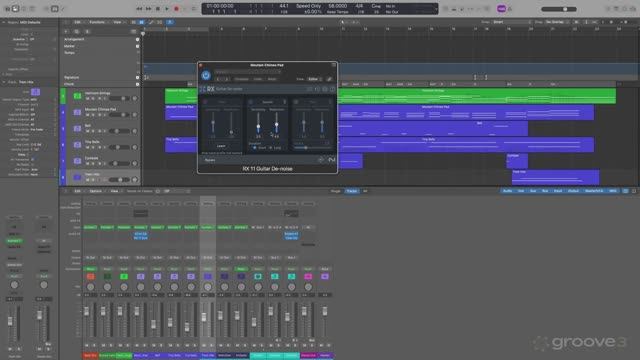Select the Long radio option in the RX plugin

pos(271,148)
